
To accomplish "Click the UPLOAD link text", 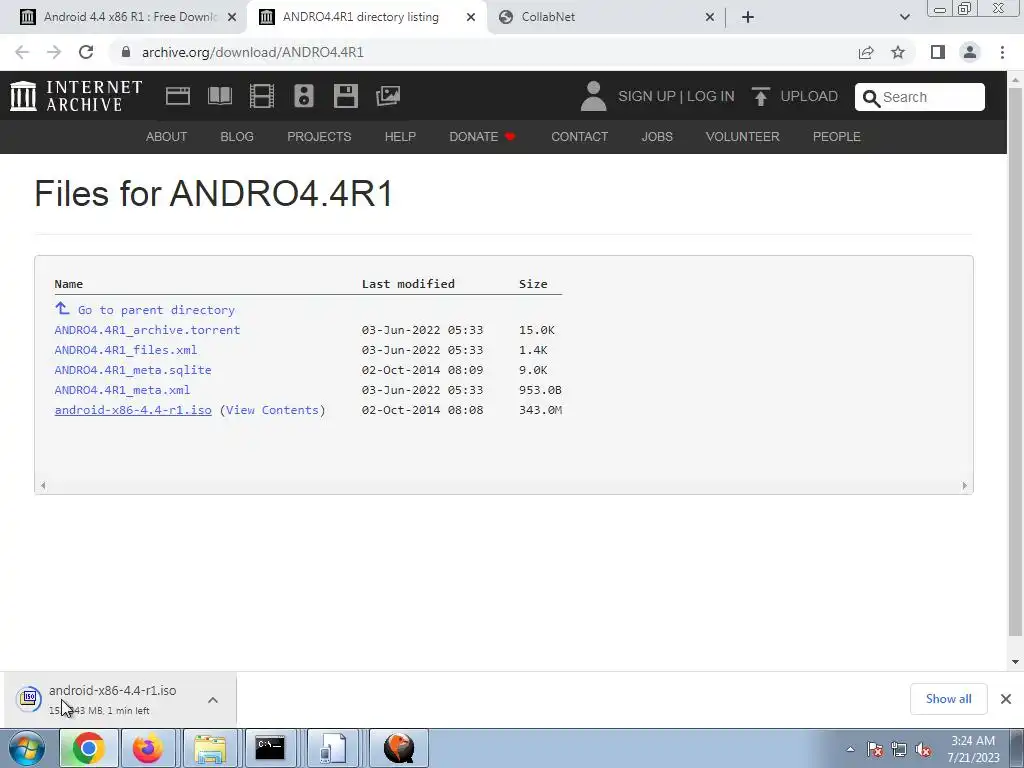I will click(x=809, y=96).
